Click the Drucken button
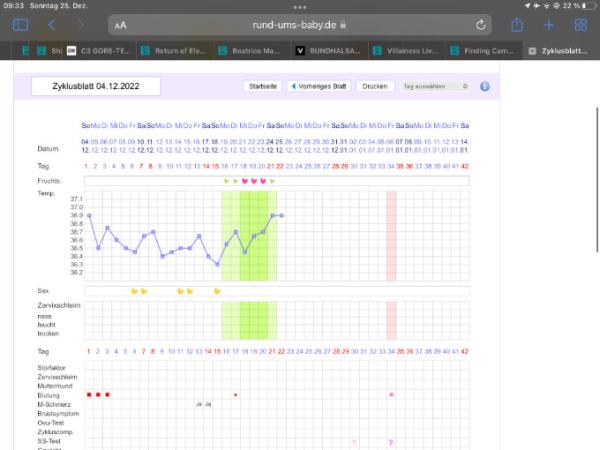 point(375,86)
